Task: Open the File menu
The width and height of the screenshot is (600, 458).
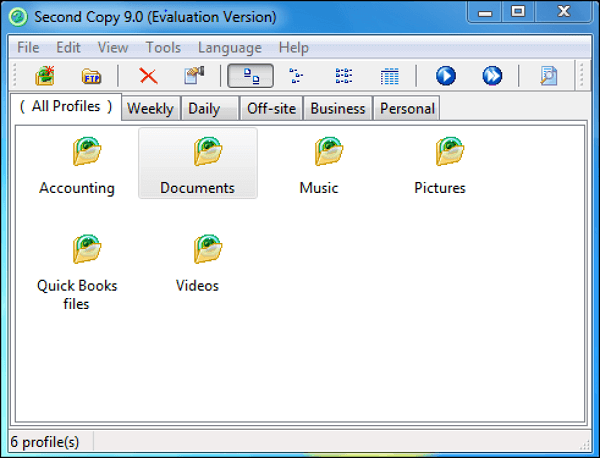Action: click(x=28, y=47)
